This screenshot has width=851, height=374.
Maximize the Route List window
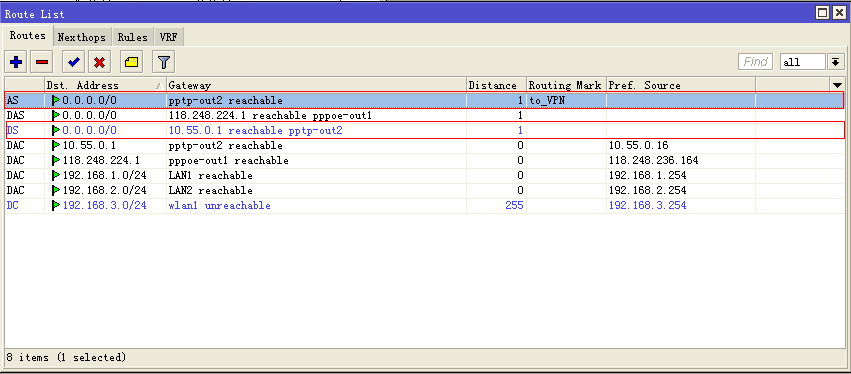(x=823, y=12)
